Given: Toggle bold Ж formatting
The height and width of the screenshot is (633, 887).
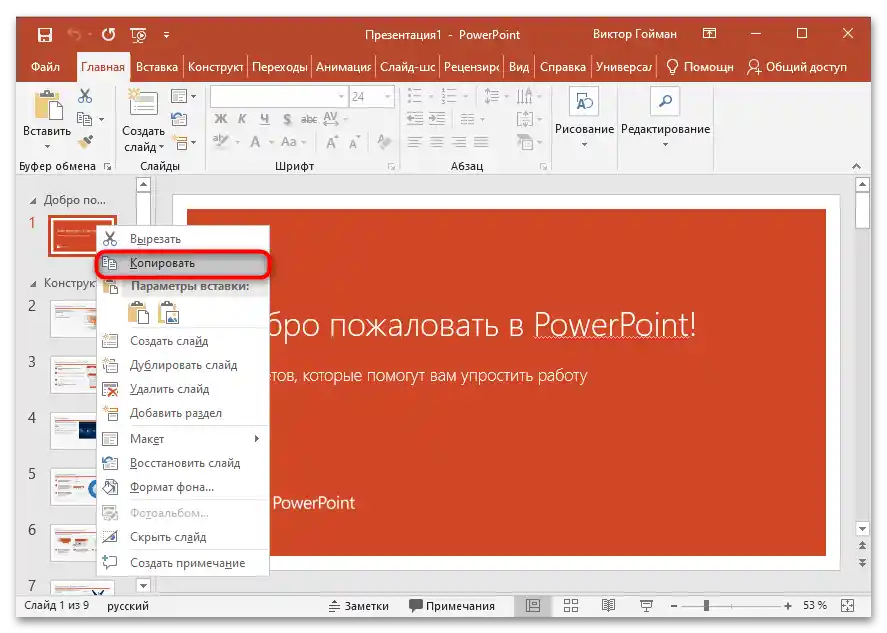Looking at the screenshot, I should (221, 119).
